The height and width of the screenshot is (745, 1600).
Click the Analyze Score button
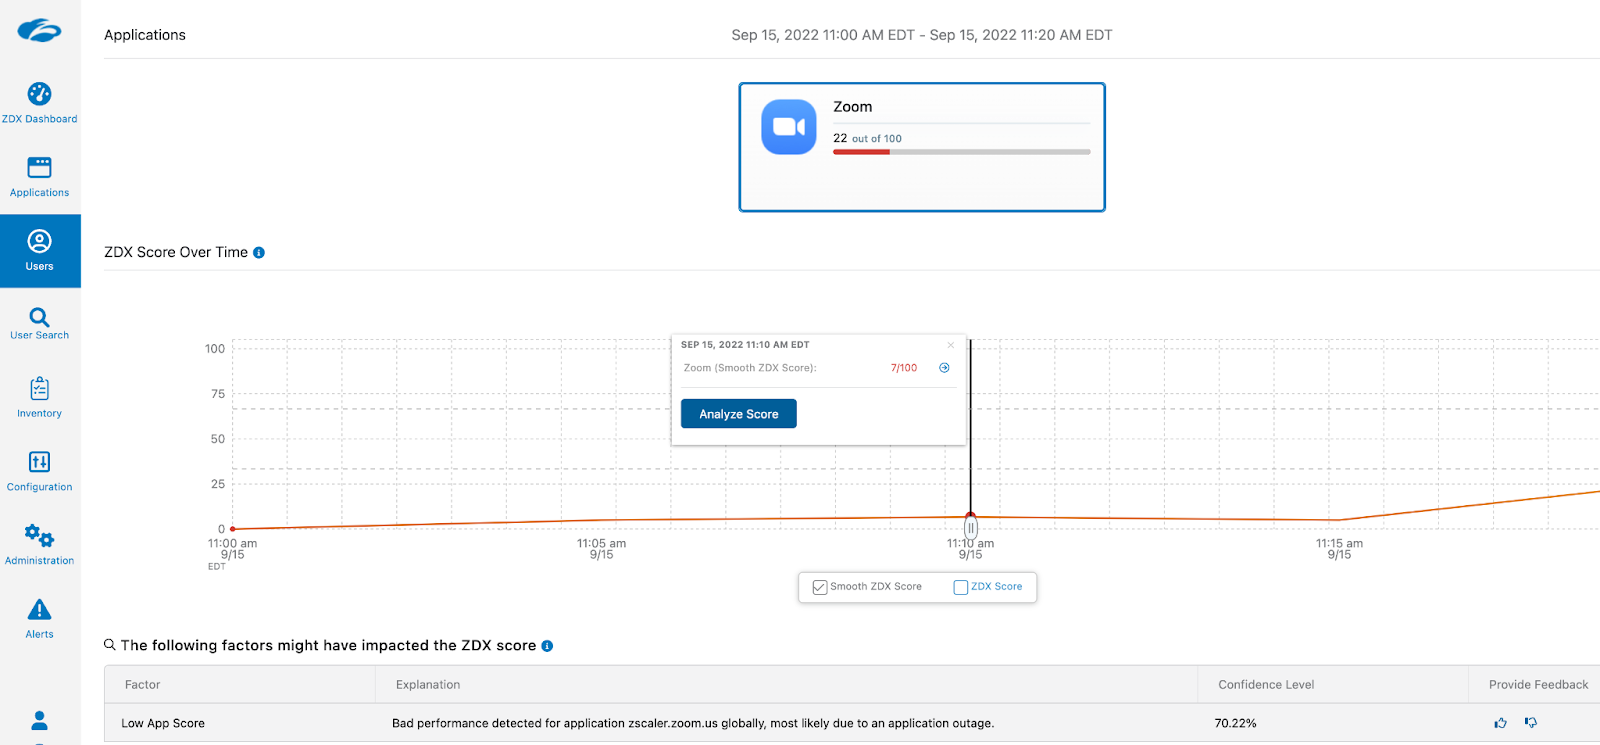[739, 414]
